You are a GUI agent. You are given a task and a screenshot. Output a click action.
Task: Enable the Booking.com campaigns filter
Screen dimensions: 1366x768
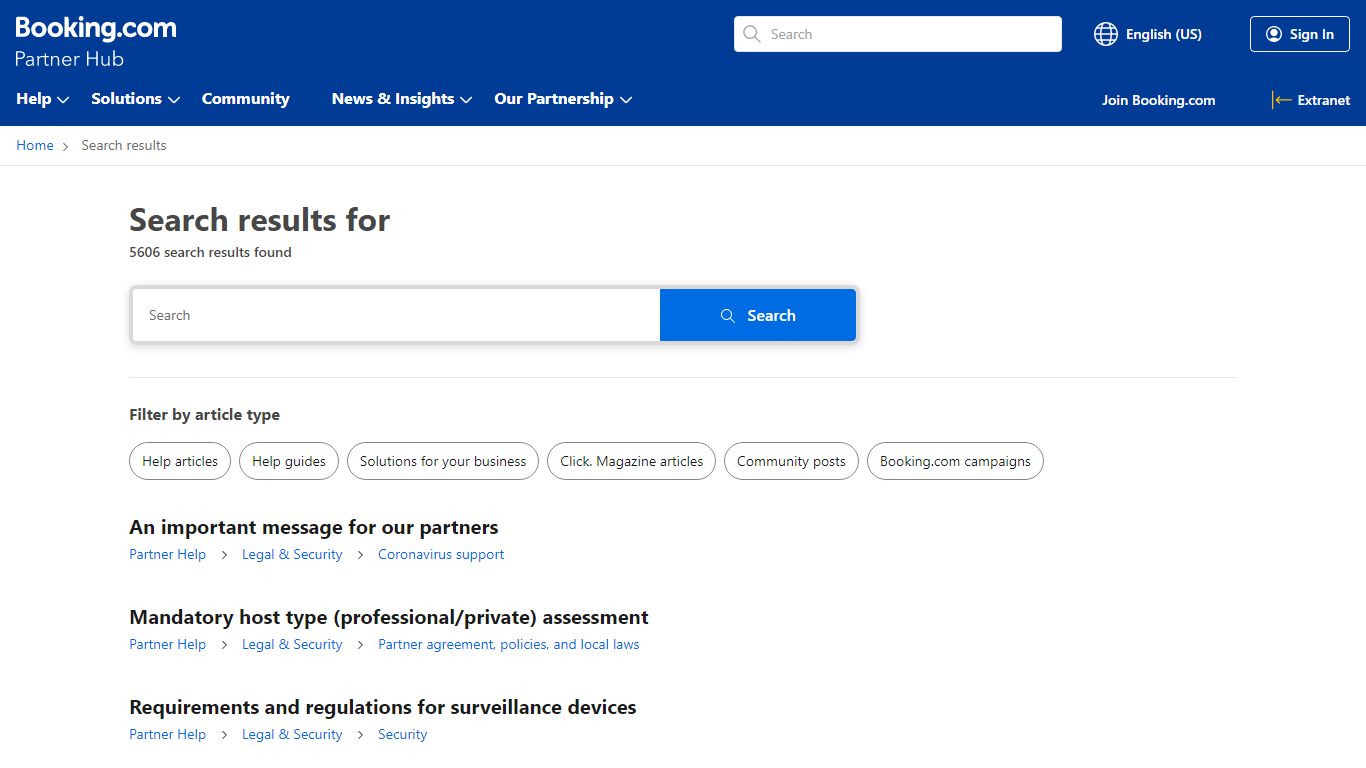click(955, 461)
